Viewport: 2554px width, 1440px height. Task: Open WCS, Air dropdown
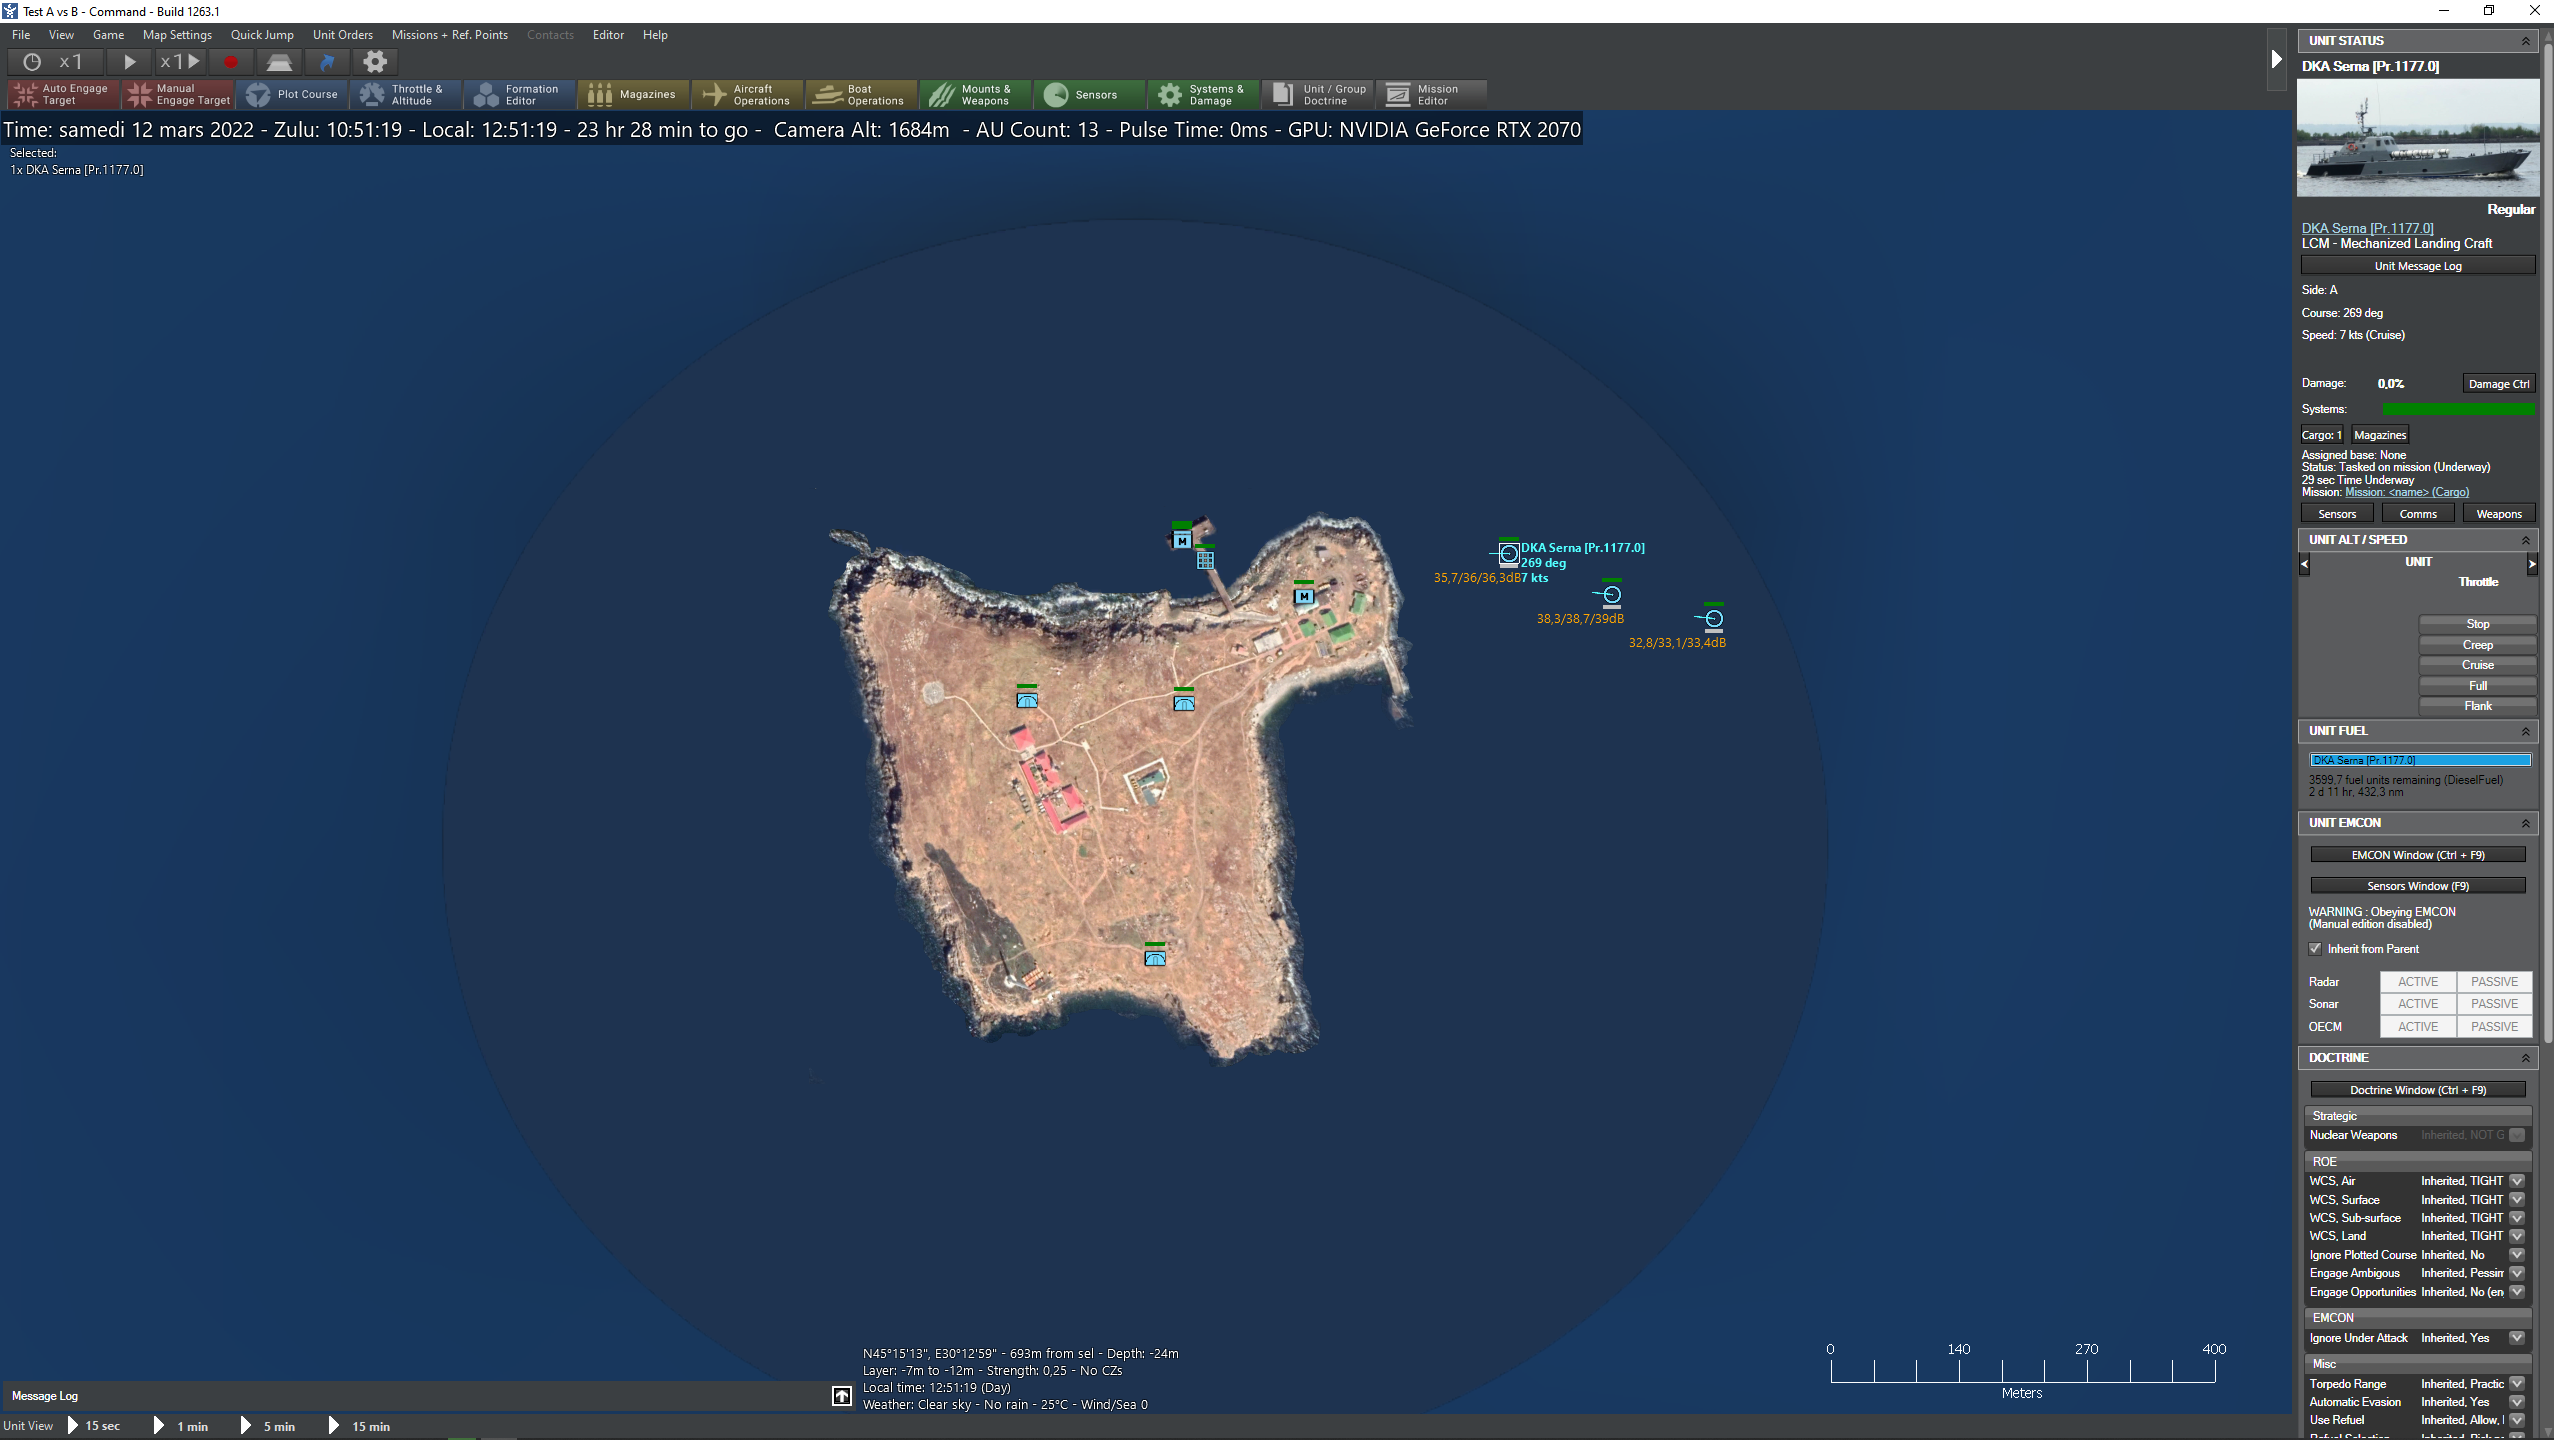pos(2517,1181)
